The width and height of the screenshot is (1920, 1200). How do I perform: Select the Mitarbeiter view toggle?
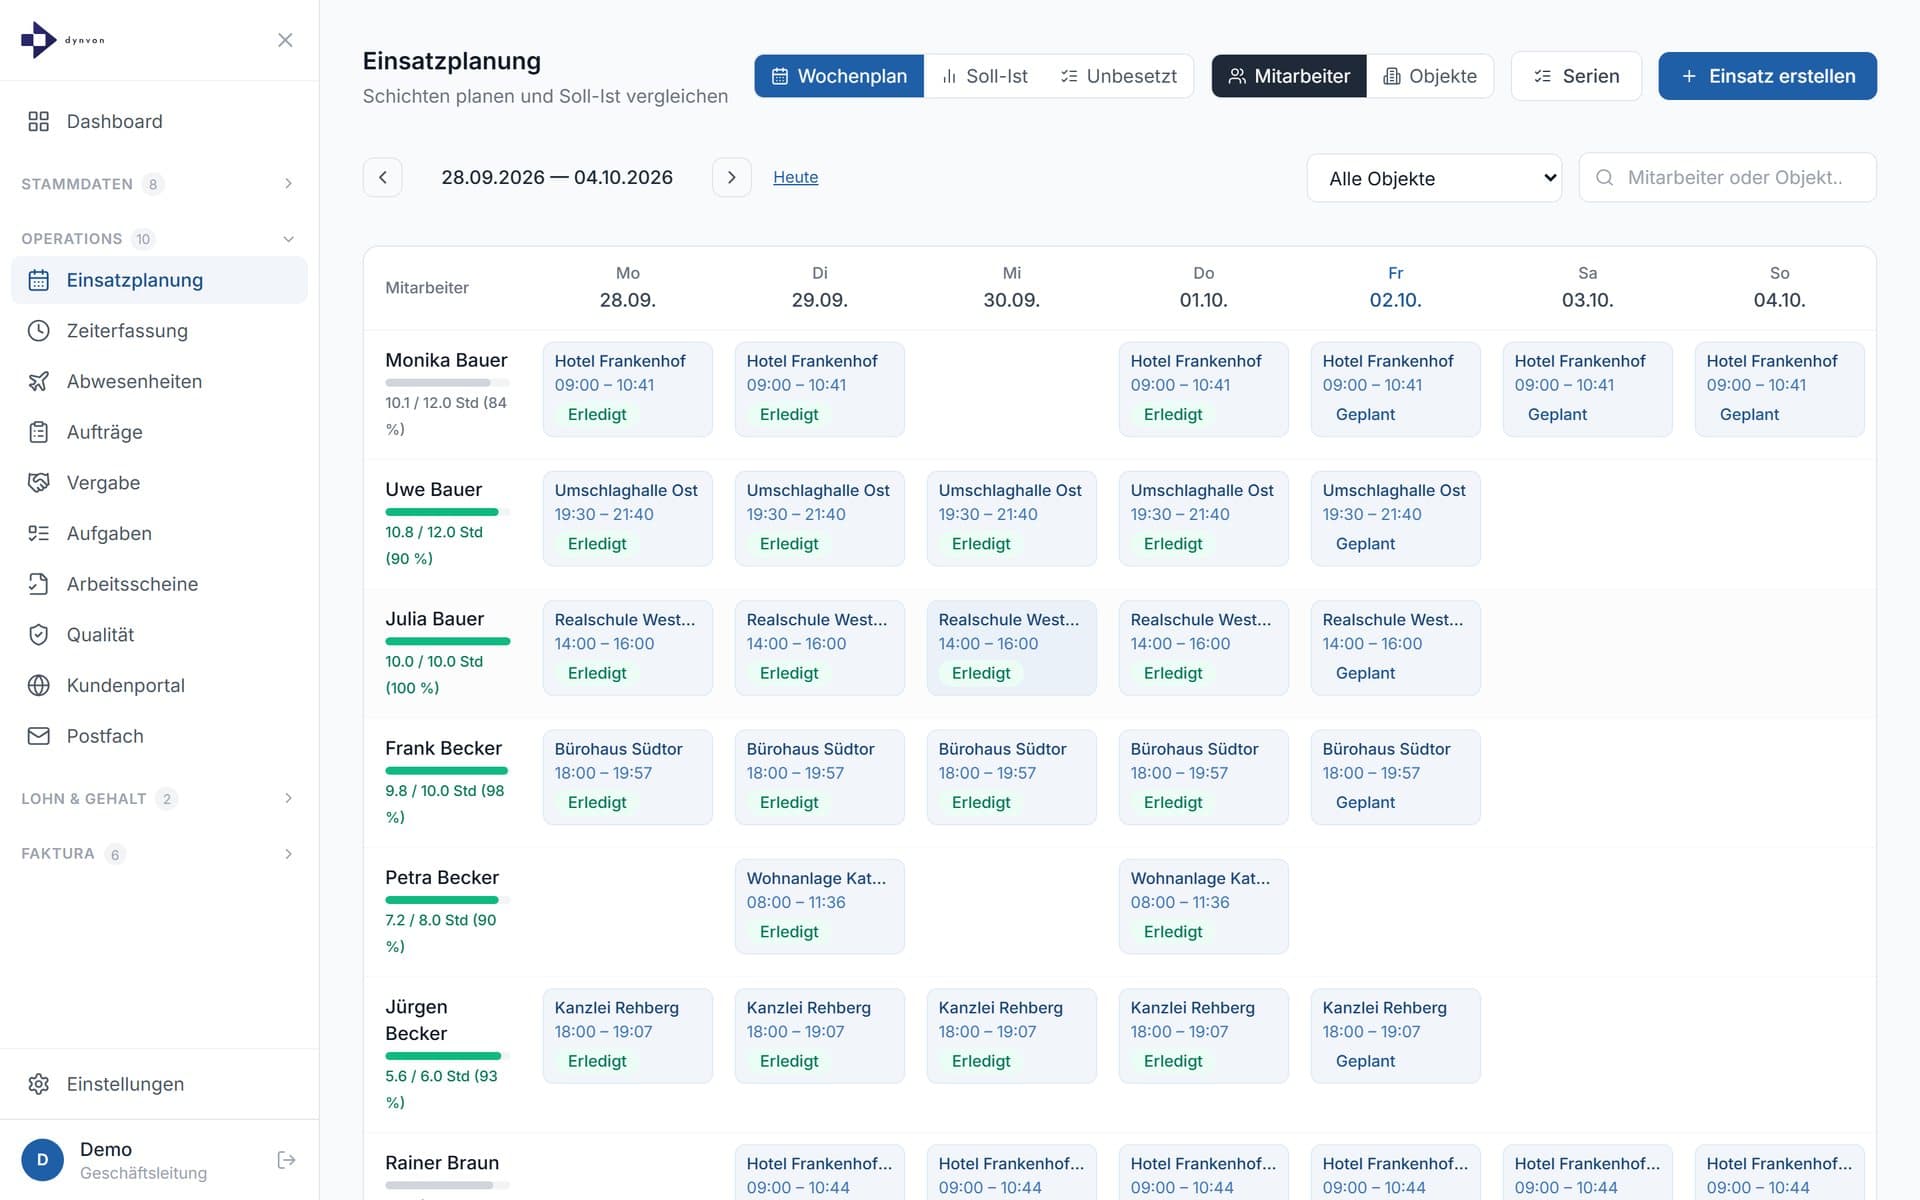1289,76
